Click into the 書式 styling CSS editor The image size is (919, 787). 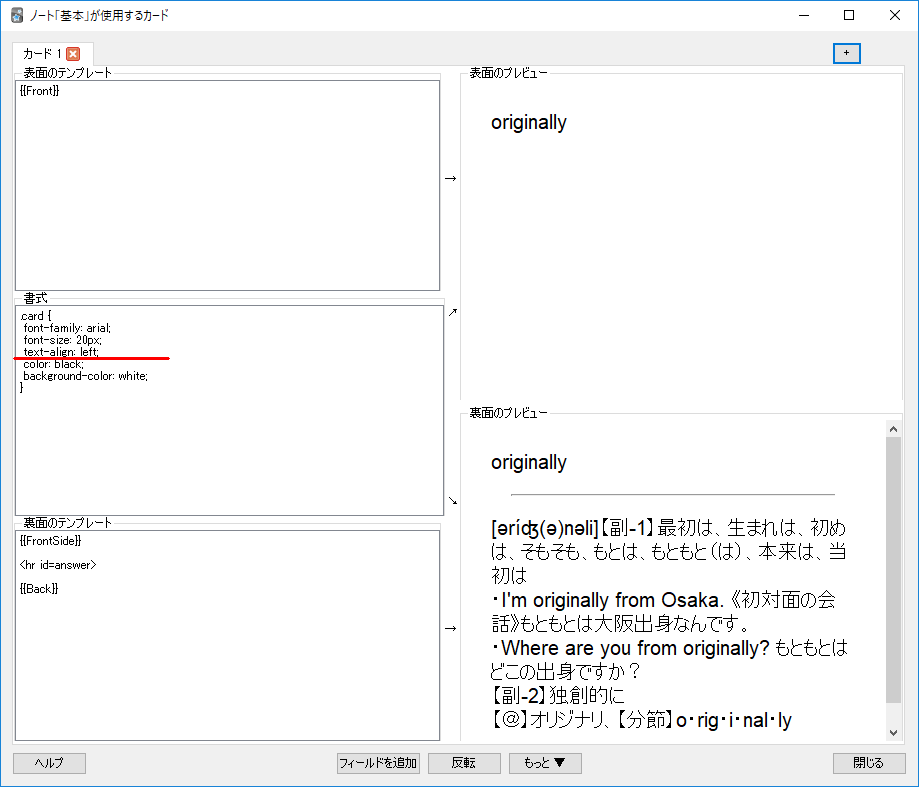[x=229, y=410]
